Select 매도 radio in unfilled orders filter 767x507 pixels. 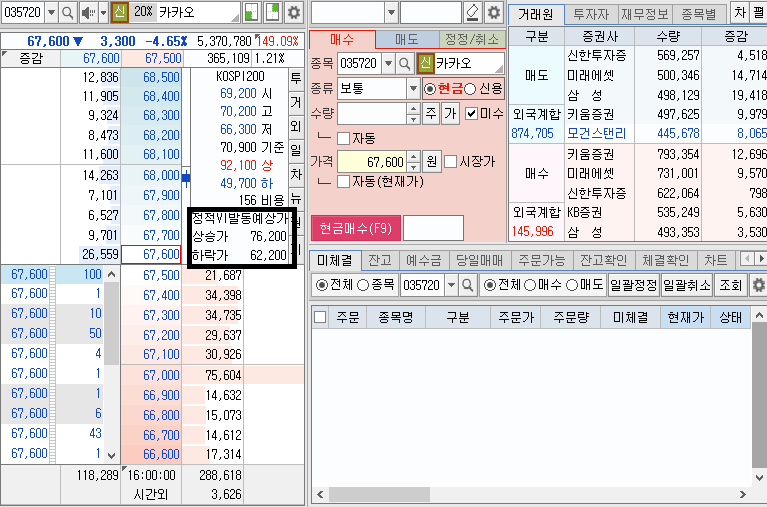pos(572,285)
